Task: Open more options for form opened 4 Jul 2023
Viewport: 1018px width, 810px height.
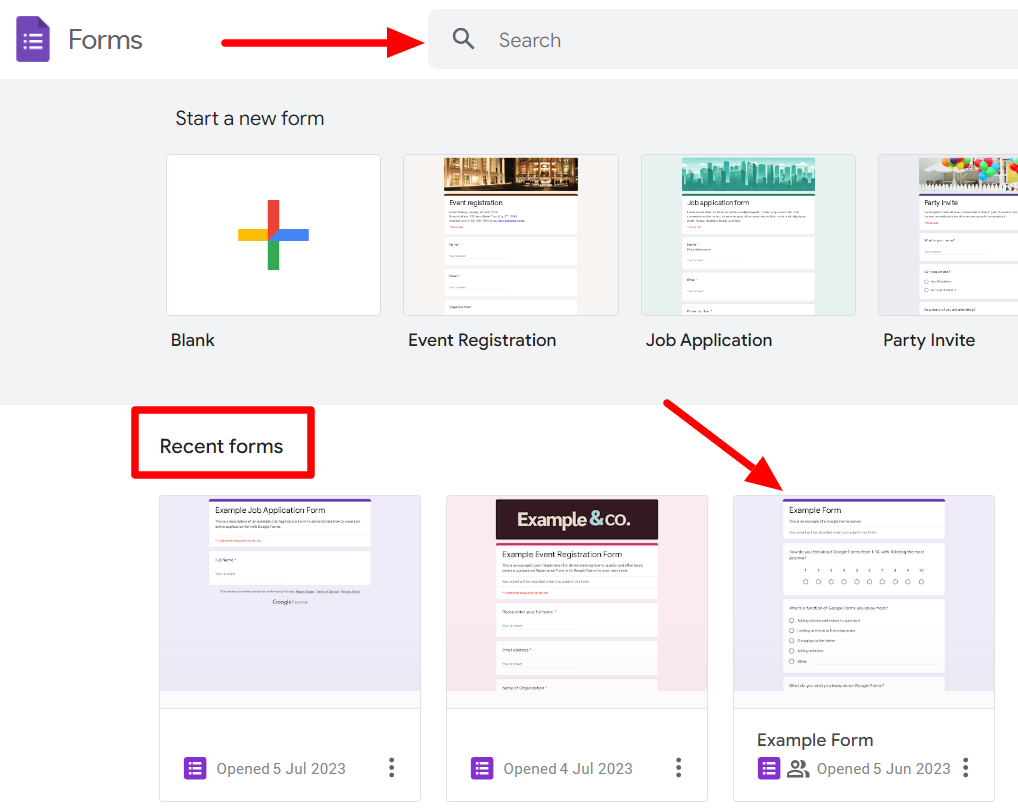Action: (678, 768)
